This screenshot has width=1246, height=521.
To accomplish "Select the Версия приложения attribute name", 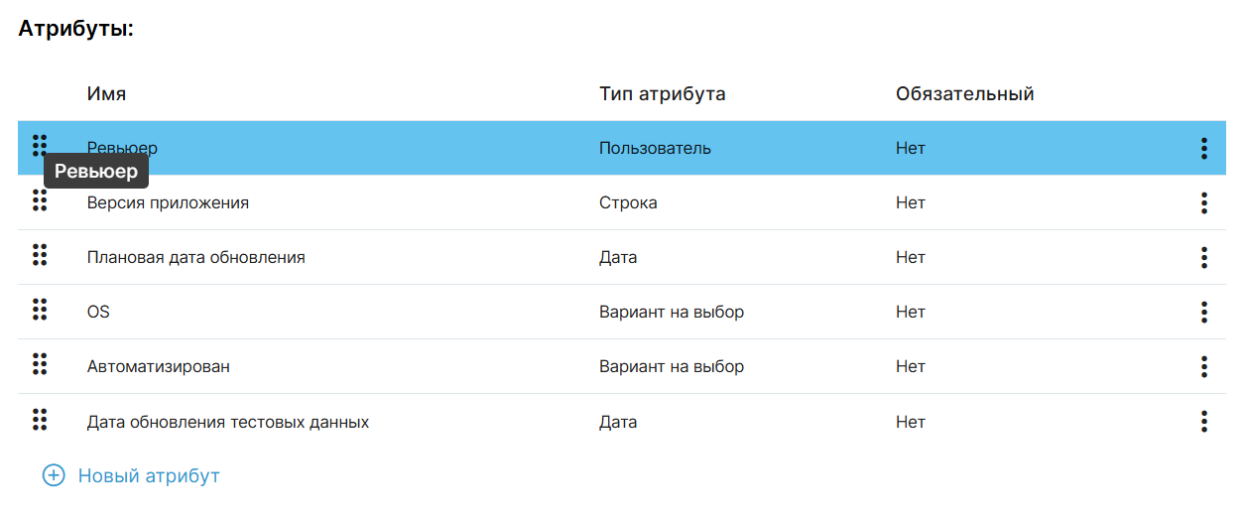I will coord(168,203).
